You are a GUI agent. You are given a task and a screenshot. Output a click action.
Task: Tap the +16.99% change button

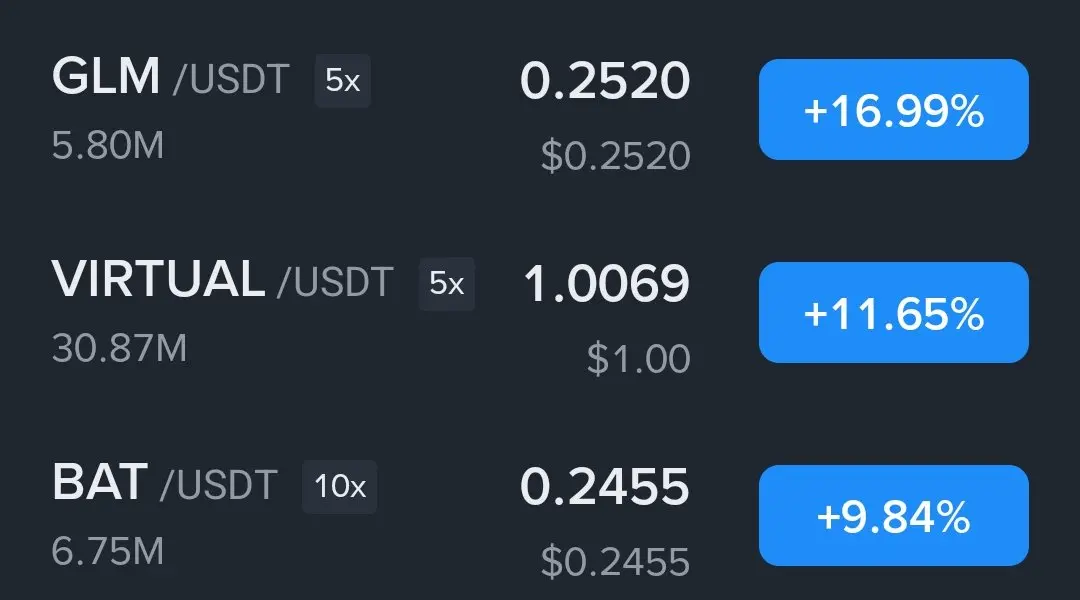[893, 110]
